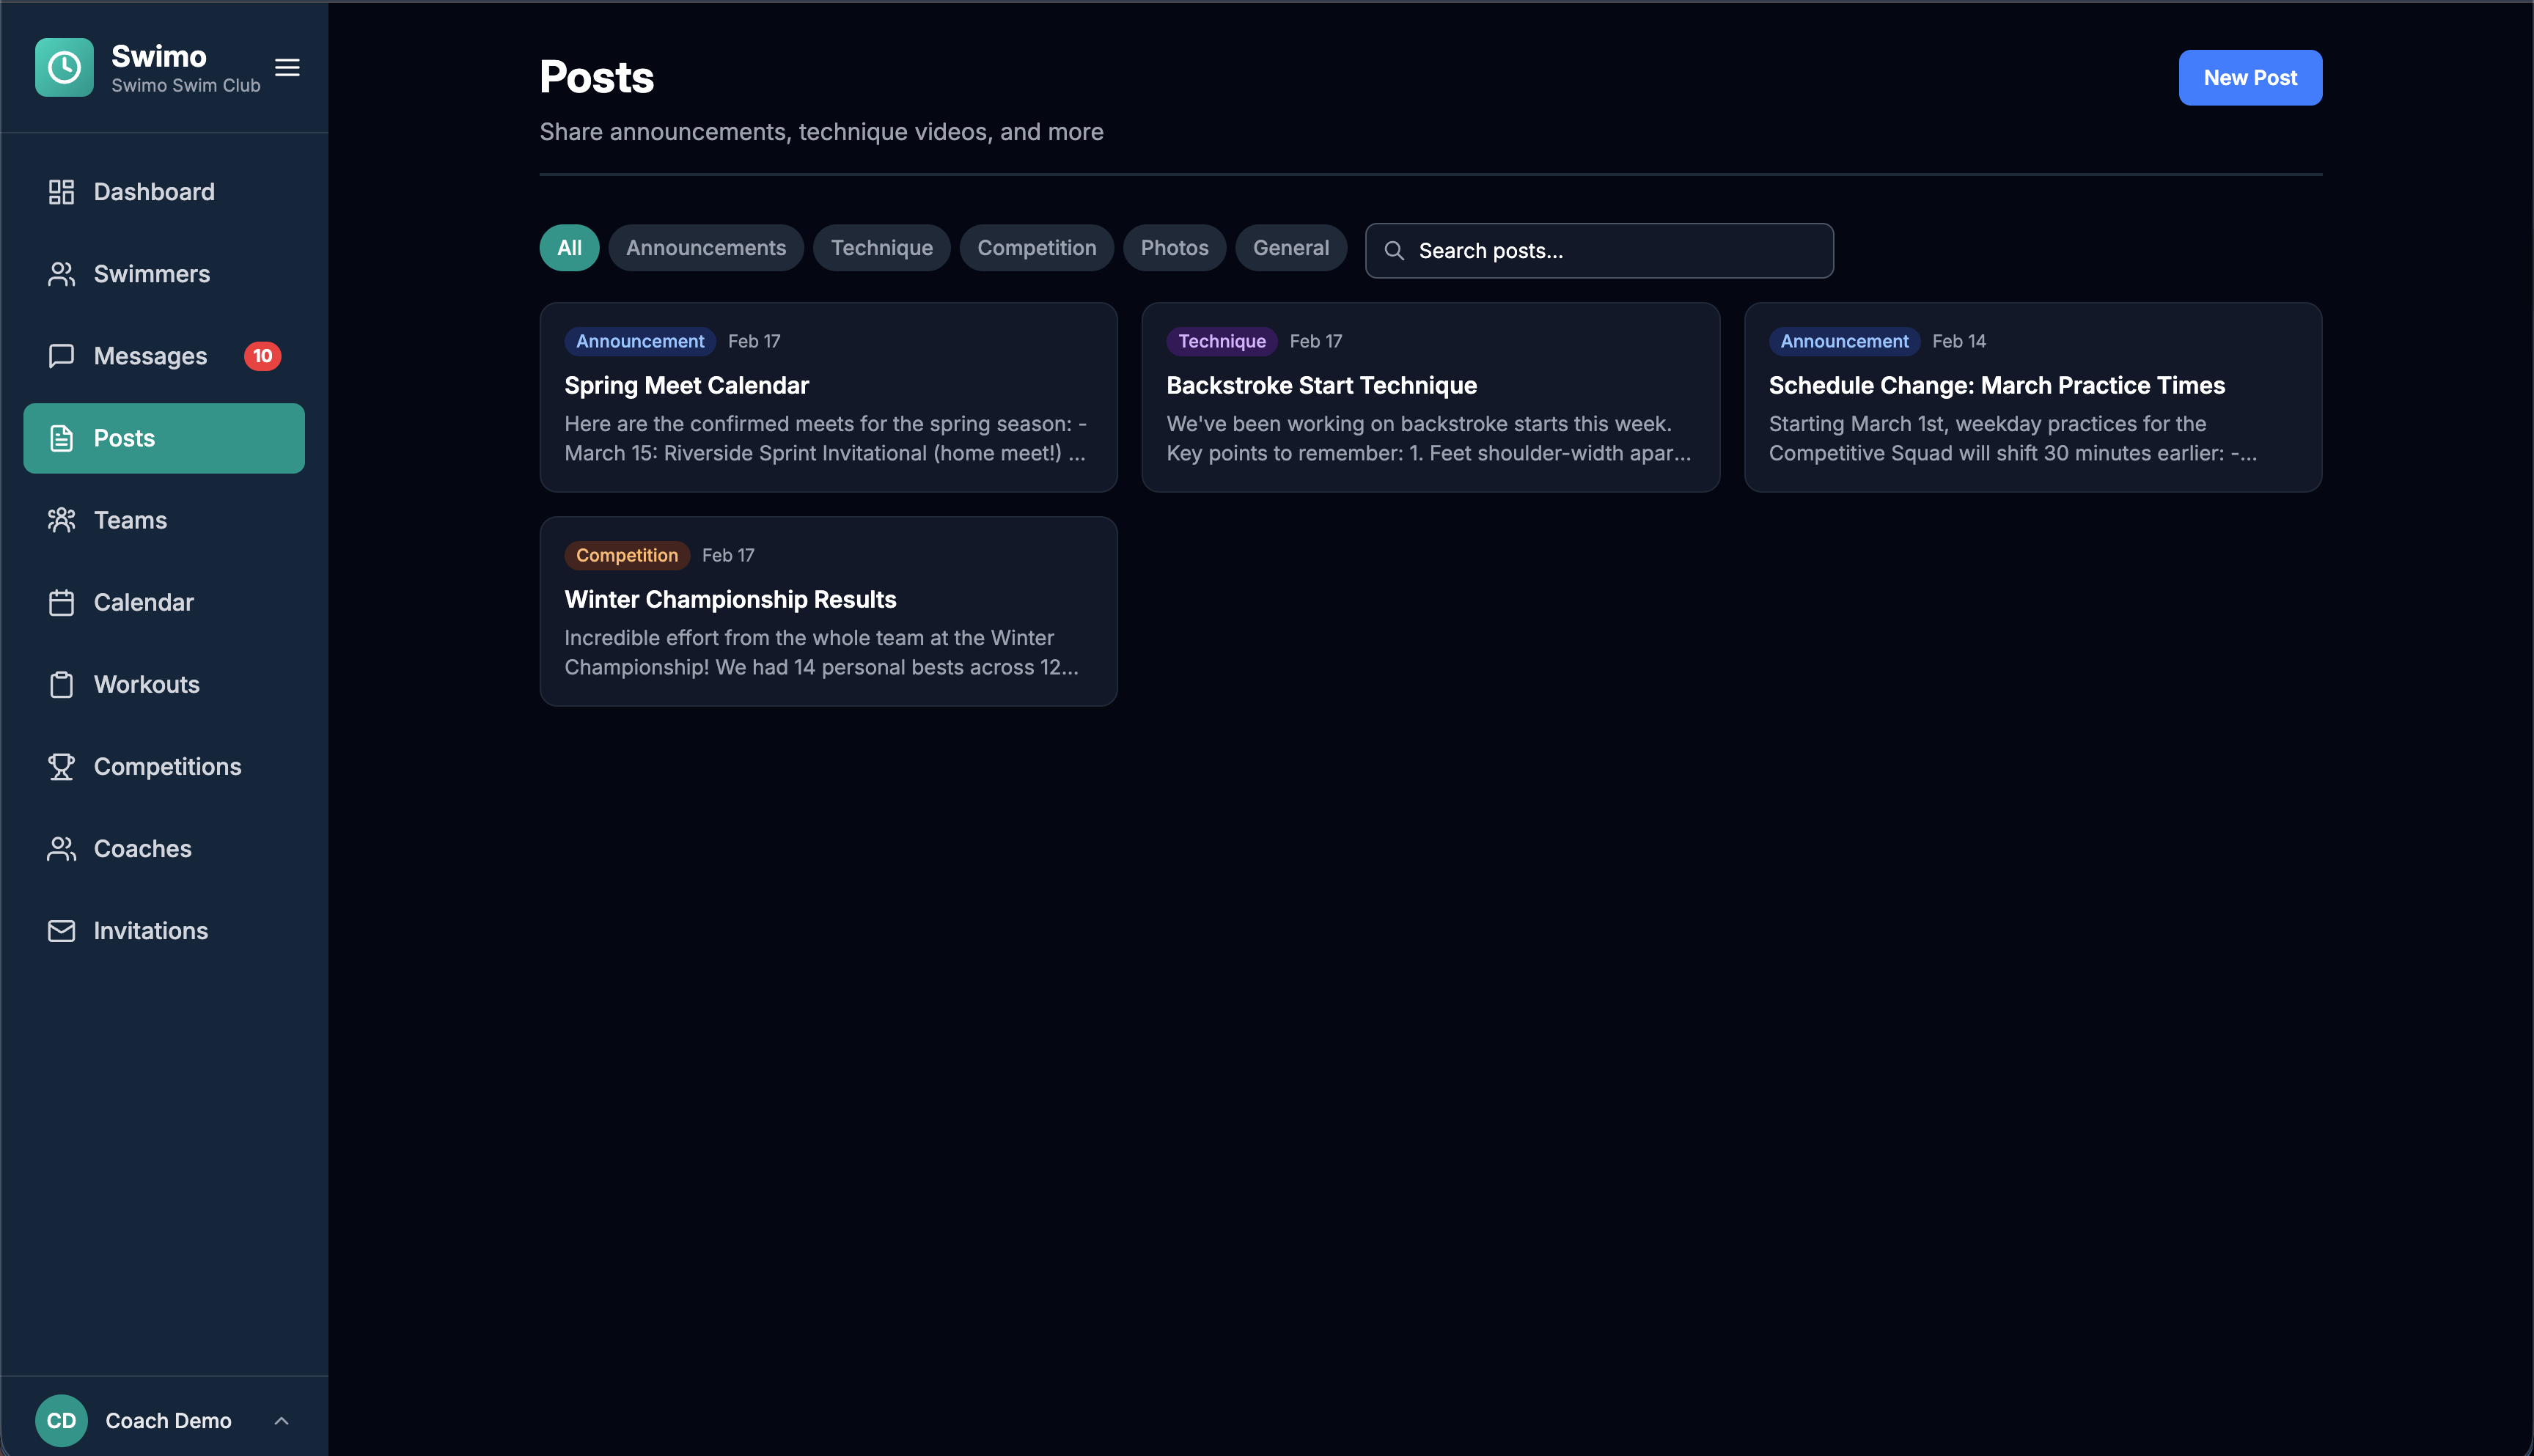2534x1456 pixels.
Task: Click the Coaches icon in the sidebar
Action: tap(61, 848)
